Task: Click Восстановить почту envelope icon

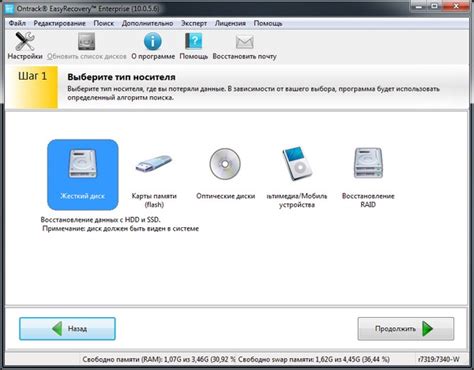Action: (244, 42)
